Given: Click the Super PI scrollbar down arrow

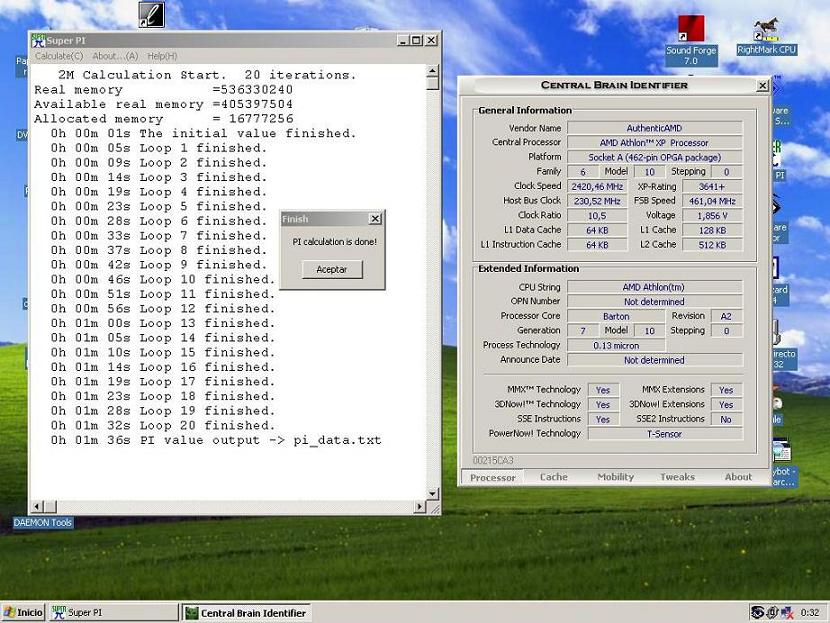Looking at the screenshot, I should 432,493.
